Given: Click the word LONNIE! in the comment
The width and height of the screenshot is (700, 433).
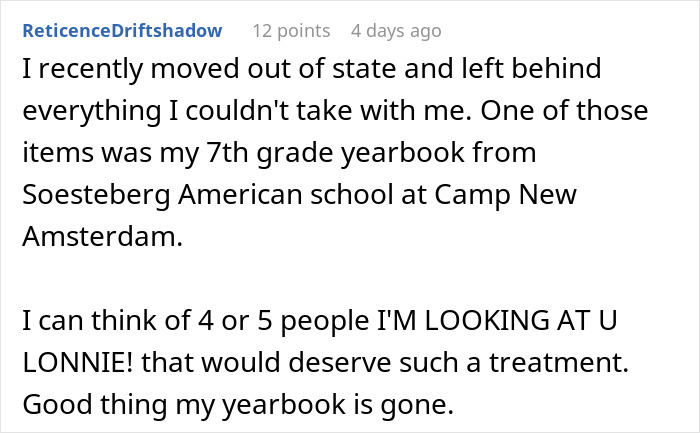Looking at the screenshot, I should (78, 362).
